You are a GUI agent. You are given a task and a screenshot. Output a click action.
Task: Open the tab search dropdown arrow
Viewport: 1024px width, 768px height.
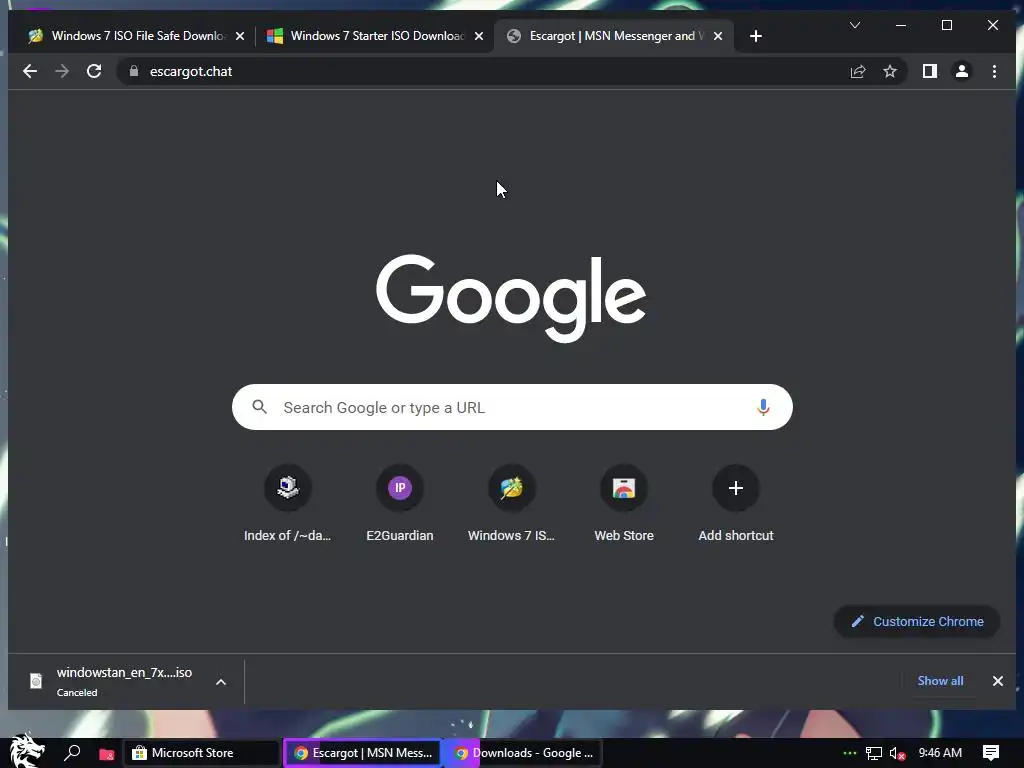855,25
